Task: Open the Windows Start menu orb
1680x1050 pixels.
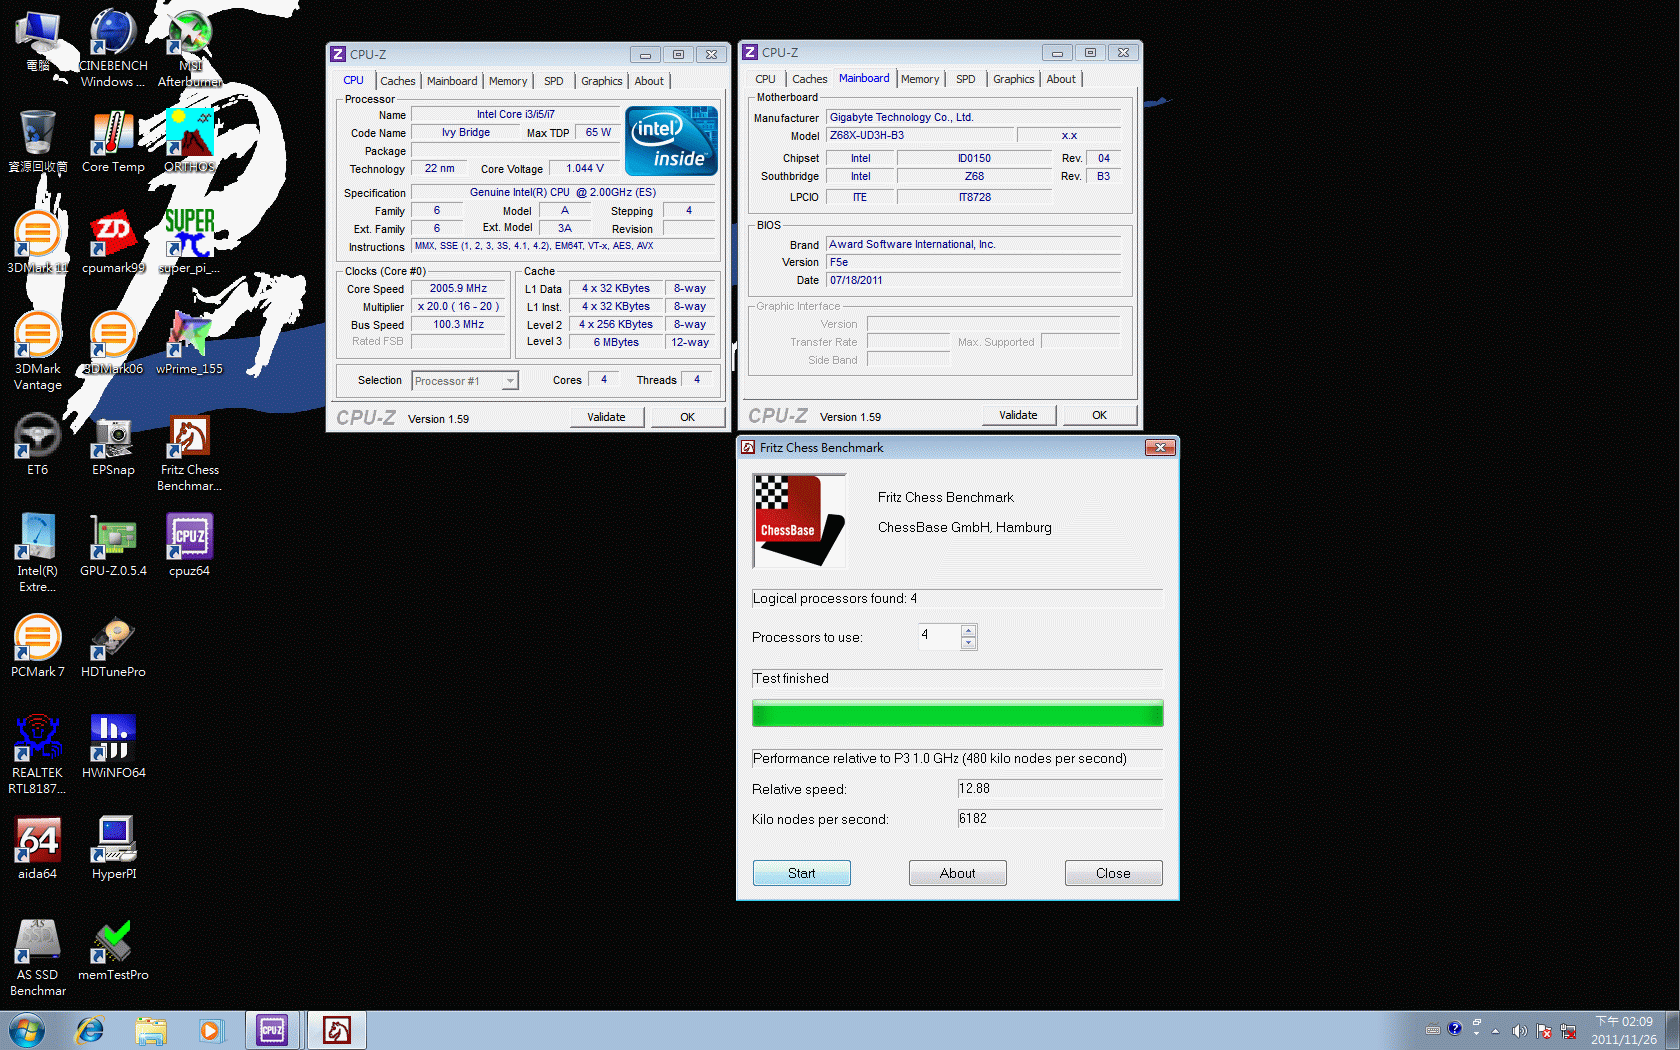Action: [27, 1030]
